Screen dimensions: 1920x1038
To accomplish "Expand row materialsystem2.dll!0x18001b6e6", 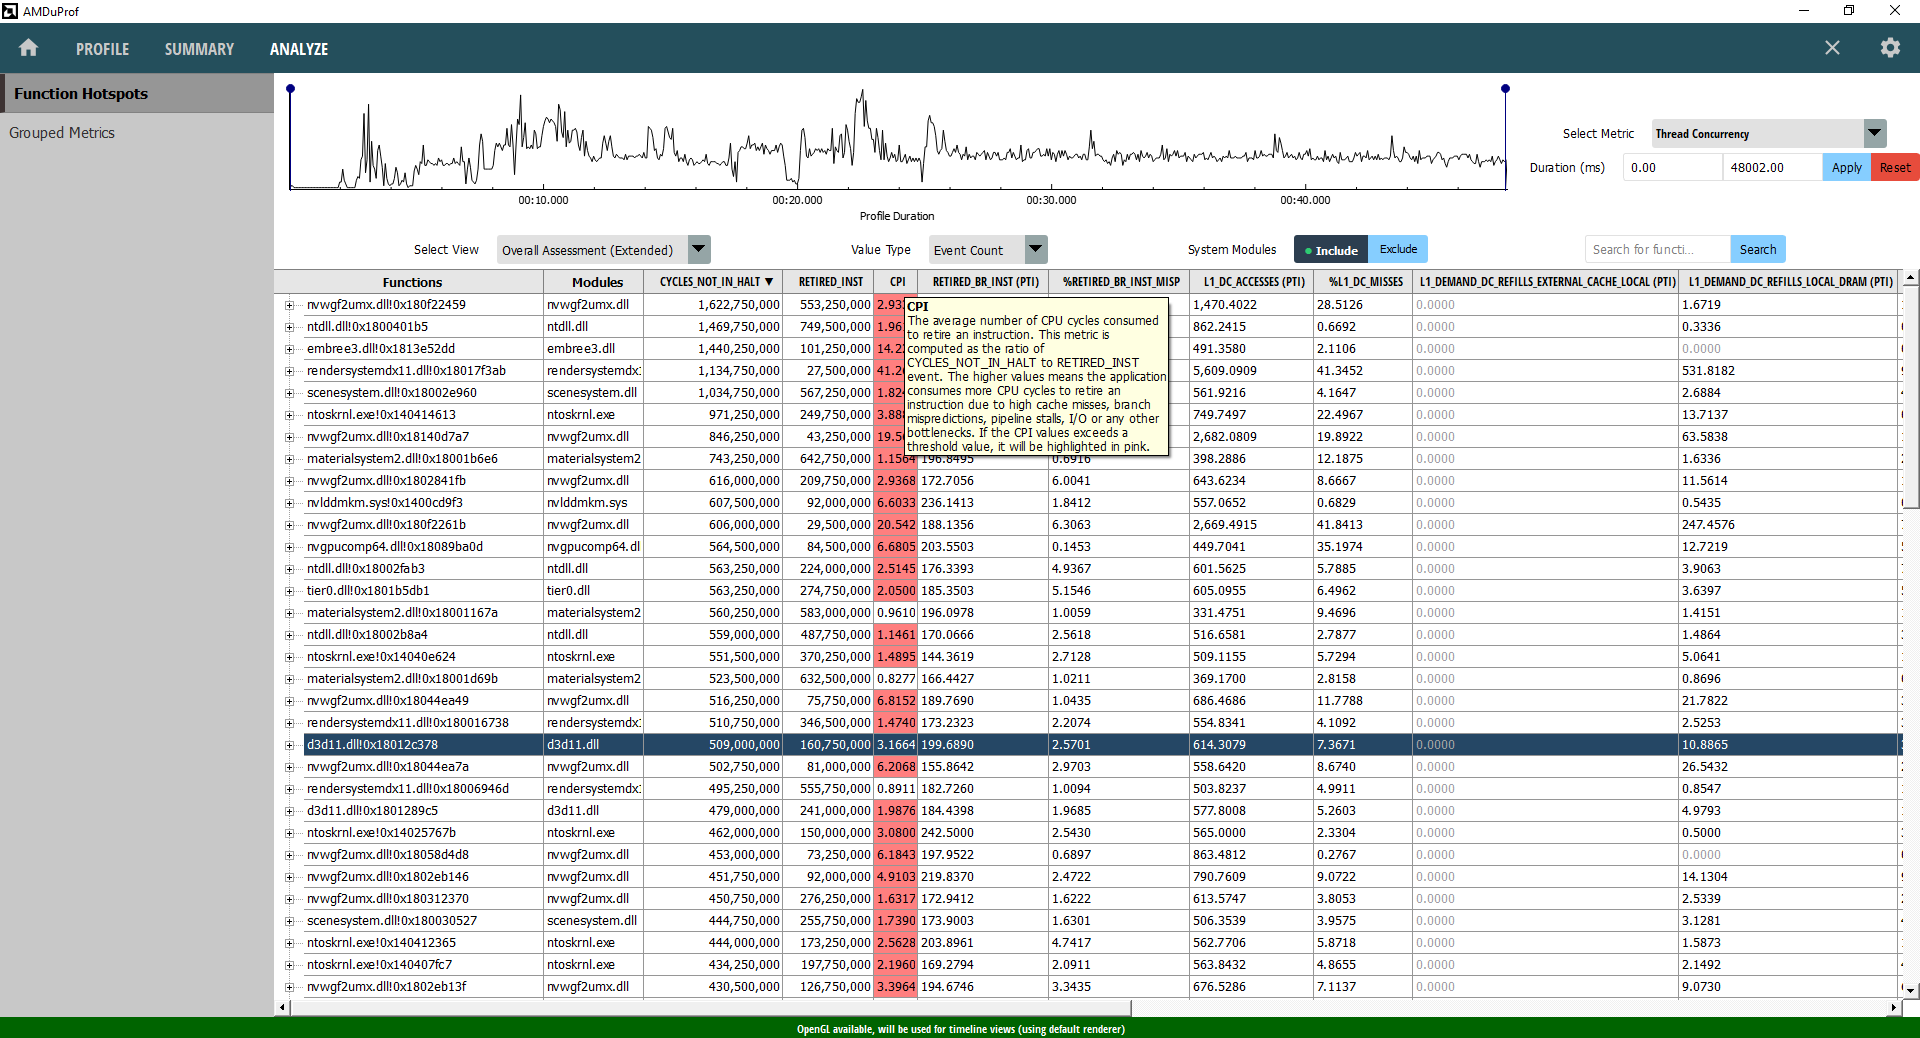I will [290, 459].
